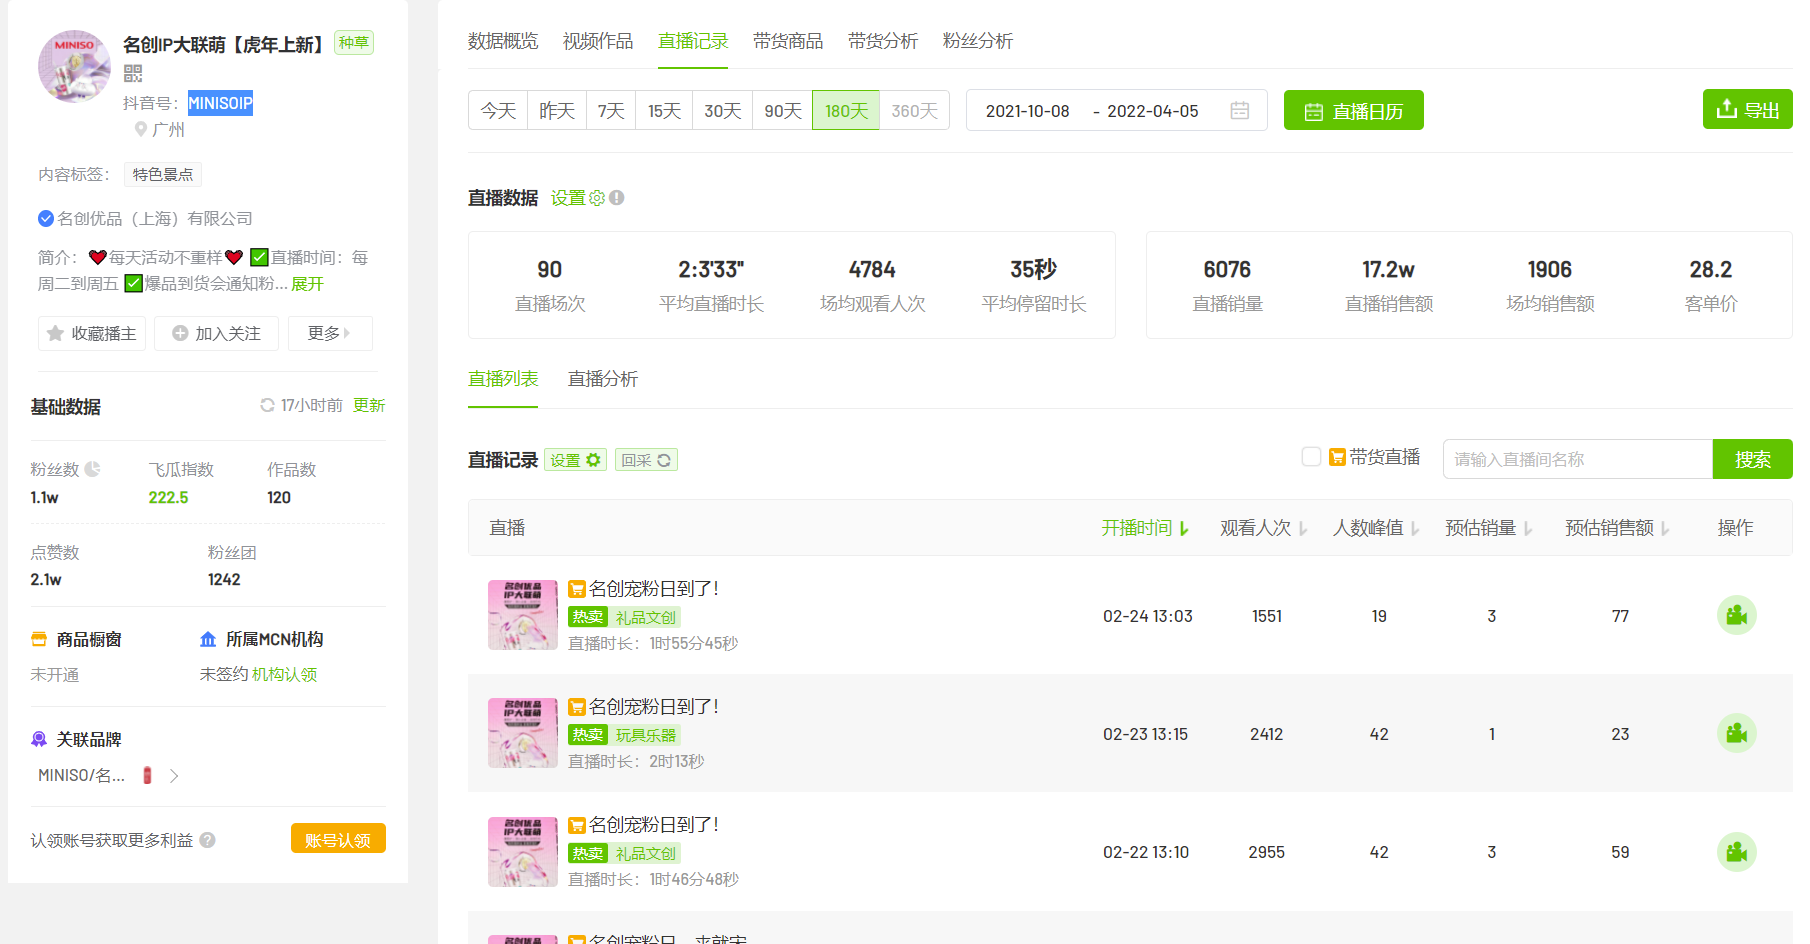Sort the list by 观看人次 column
The height and width of the screenshot is (944, 1810).
(x=1263, y=528)
